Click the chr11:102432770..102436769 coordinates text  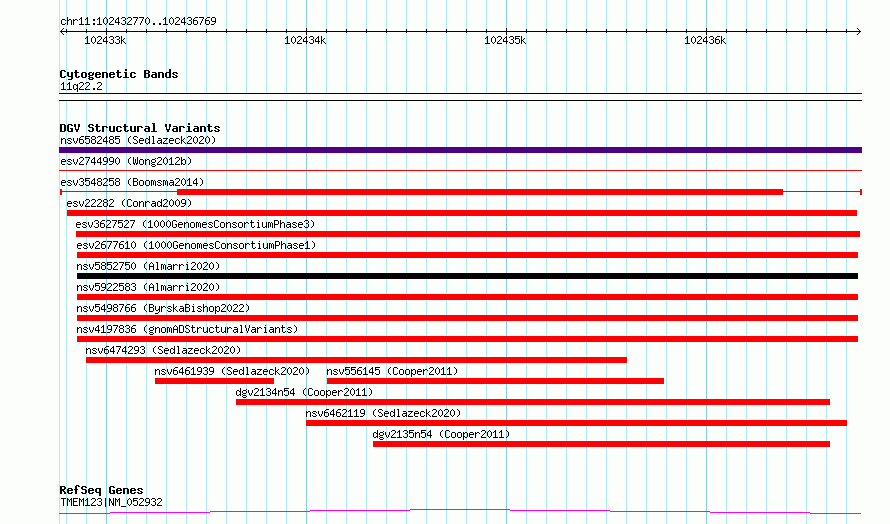[138, 22]
